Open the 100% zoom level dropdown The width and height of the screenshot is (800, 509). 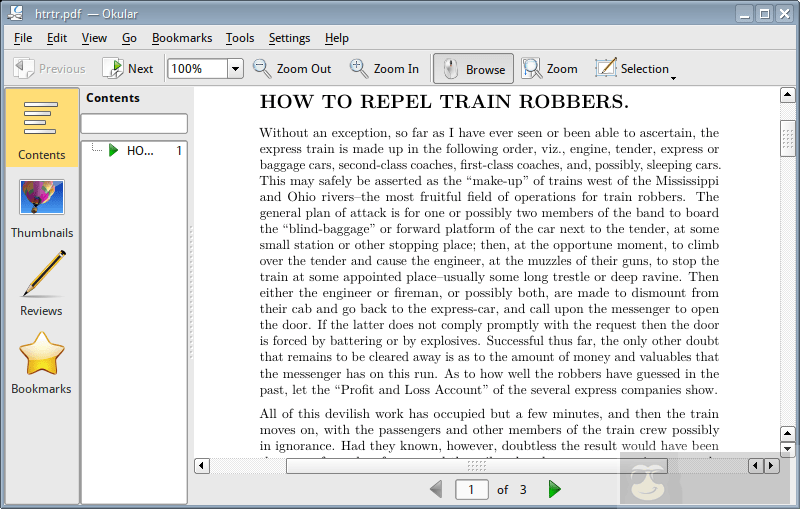coord(235,69)
